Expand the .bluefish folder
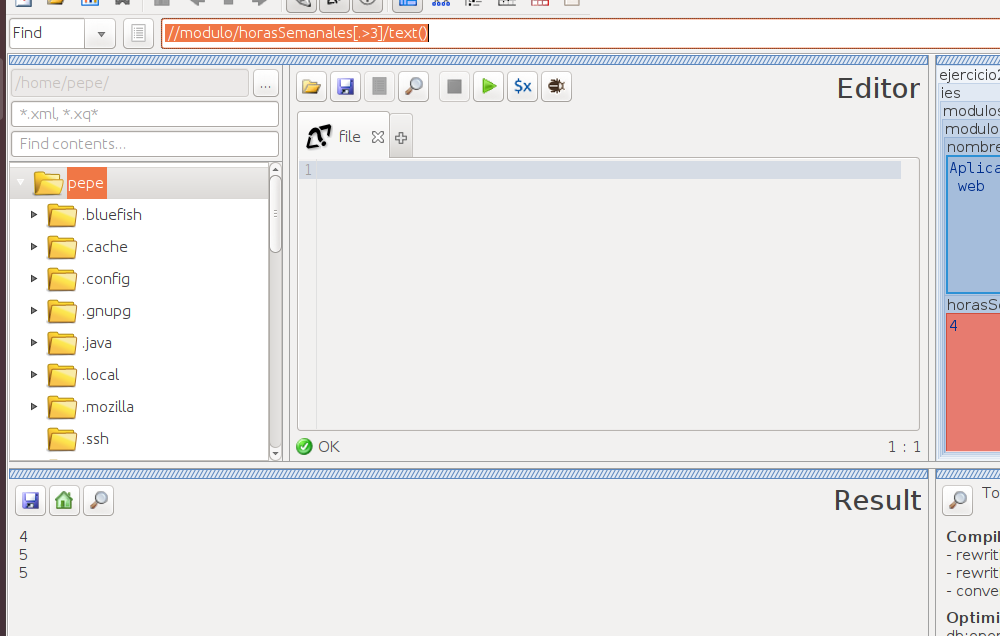1000x636 pixels. coord(34,215)
